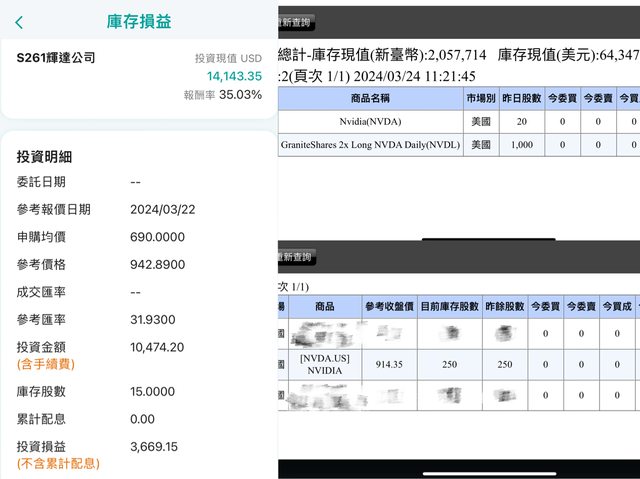Viewport: 640px width, 479px height.
Task: Tap the 投資現值 14,143.35 amount
Action: pos(234,76)
